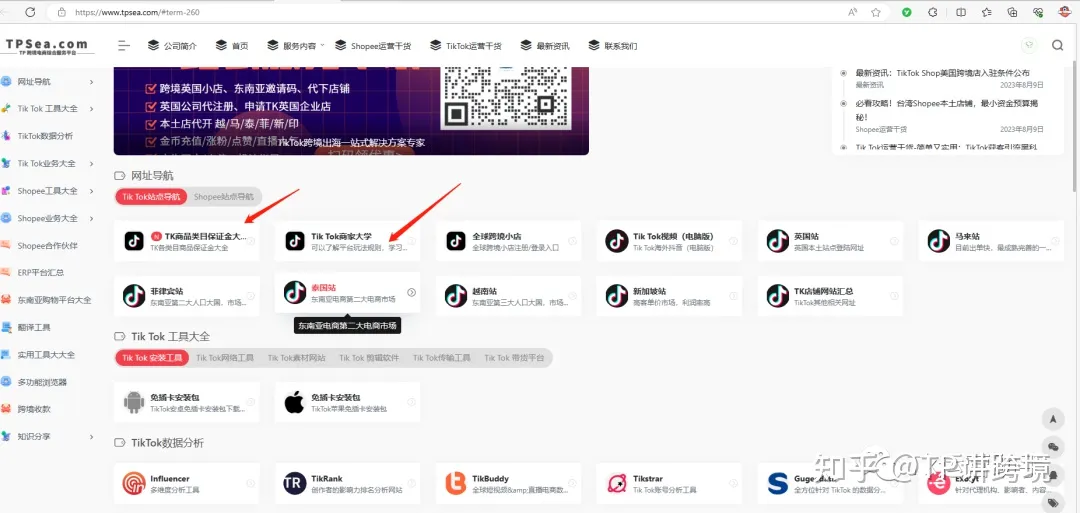Switch to the Tik Tok传输工具 tab
This screenshot has width=1080, height=513.
tap(442, 358)
